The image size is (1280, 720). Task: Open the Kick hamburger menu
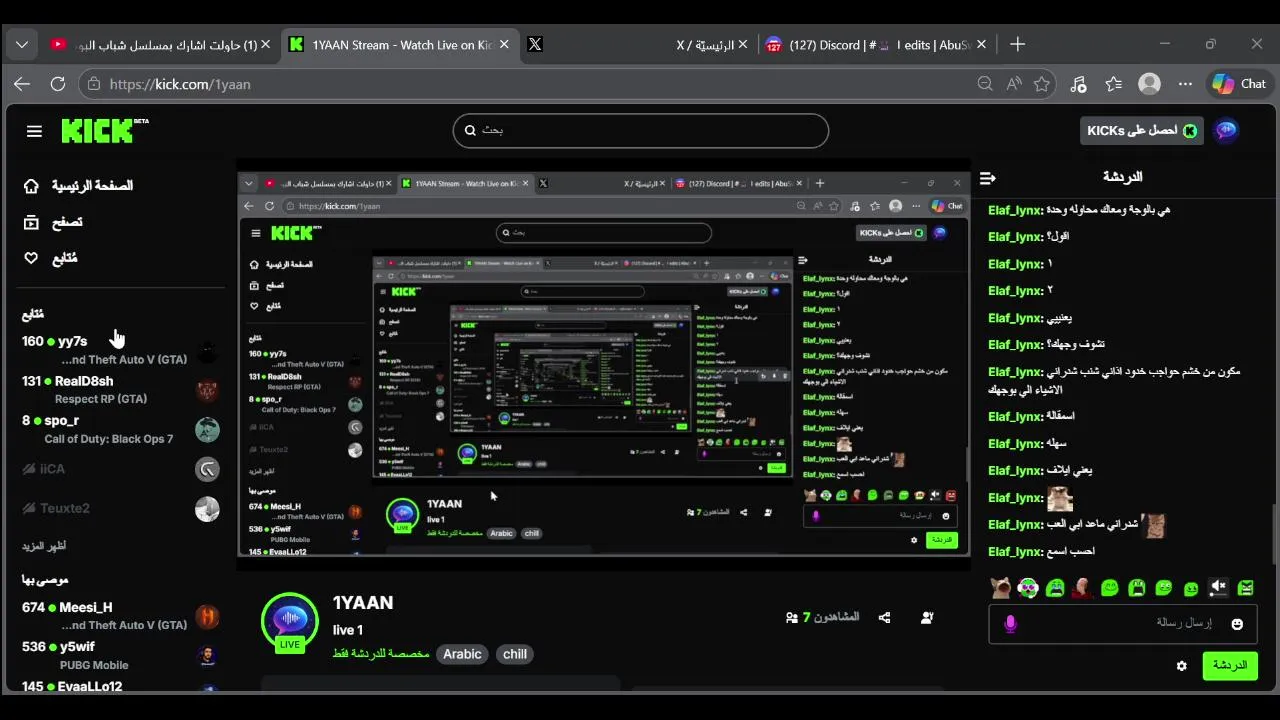click(x=34, y=131)
